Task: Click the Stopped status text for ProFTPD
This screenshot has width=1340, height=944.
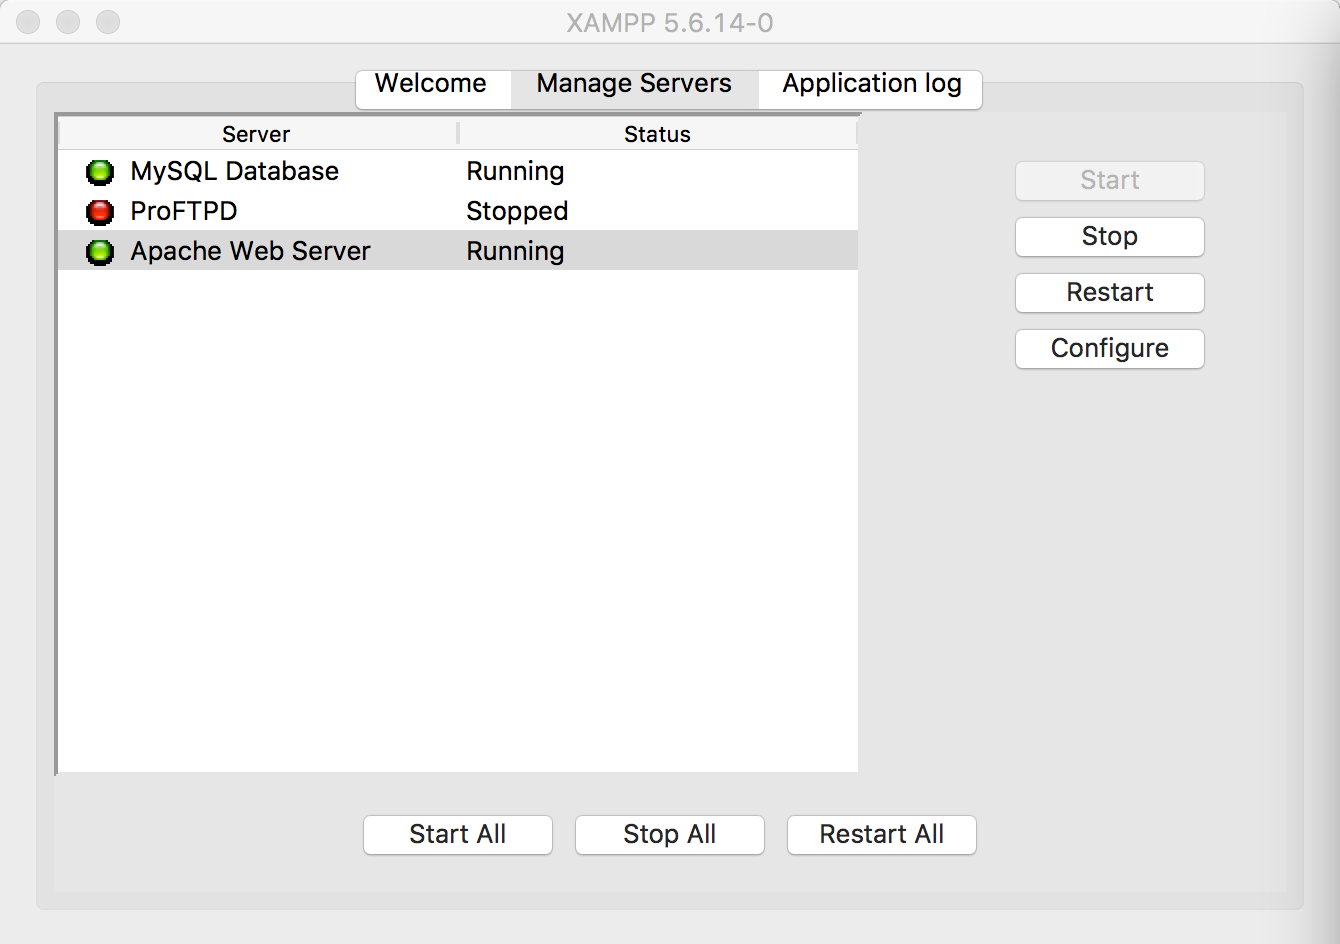Action: tap(517, 212)
